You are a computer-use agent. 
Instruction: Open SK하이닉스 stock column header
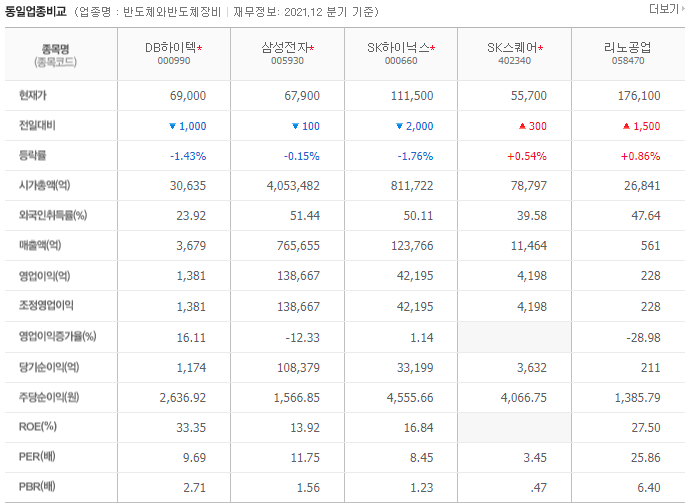(x=401, y=47)
